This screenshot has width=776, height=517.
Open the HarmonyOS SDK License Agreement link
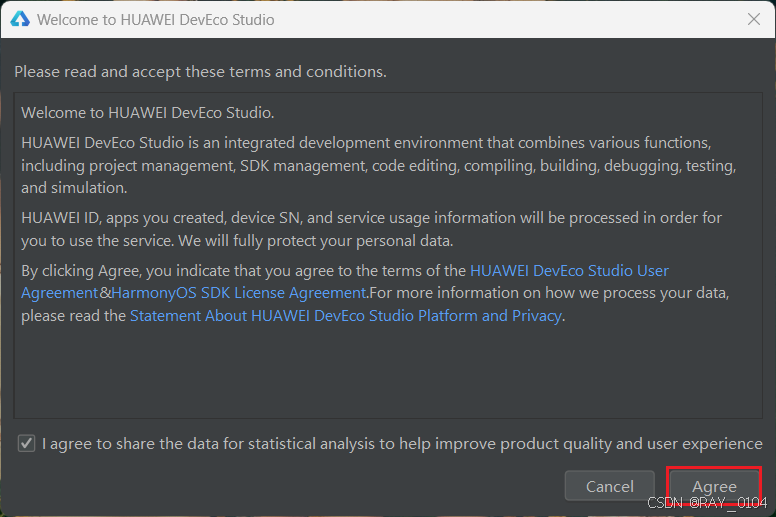pyautogui.click(x=238, y=293)
